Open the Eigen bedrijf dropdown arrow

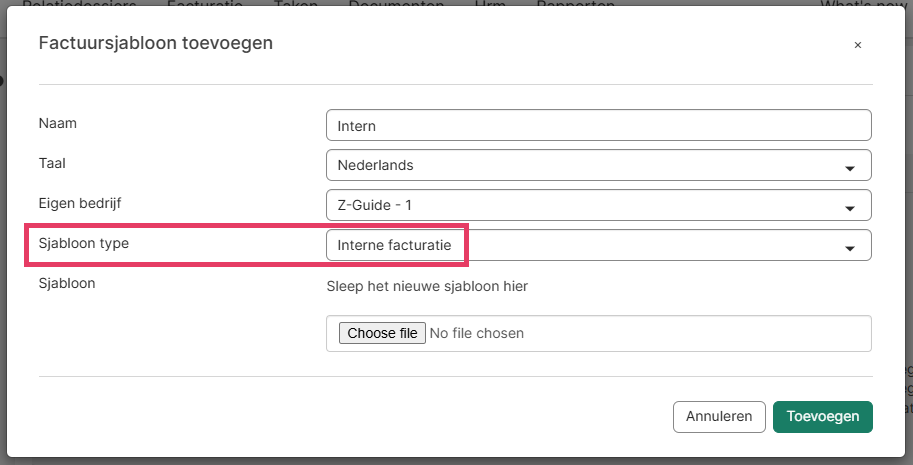pyautogui.click(x=850, y=208)
